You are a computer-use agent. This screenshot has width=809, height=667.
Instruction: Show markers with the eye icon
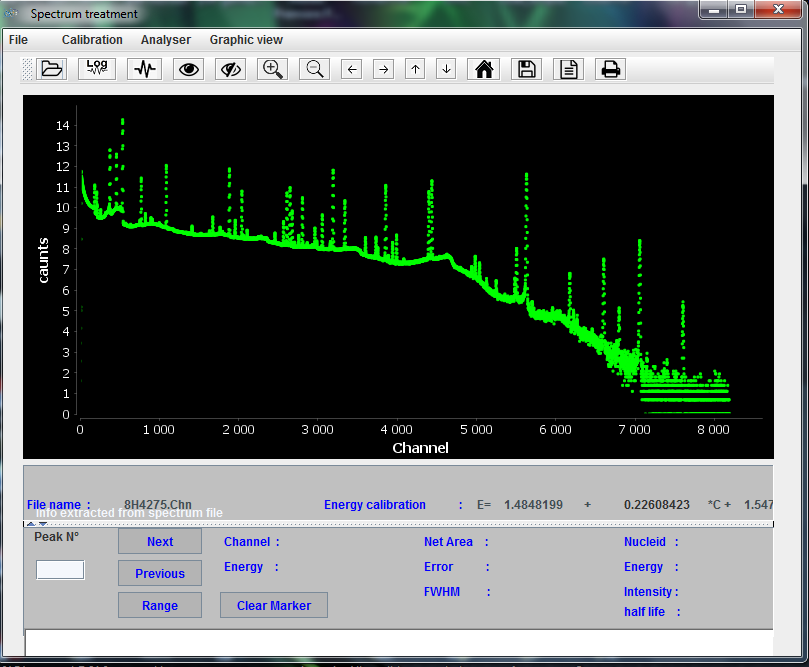click(x=189, y=68)
